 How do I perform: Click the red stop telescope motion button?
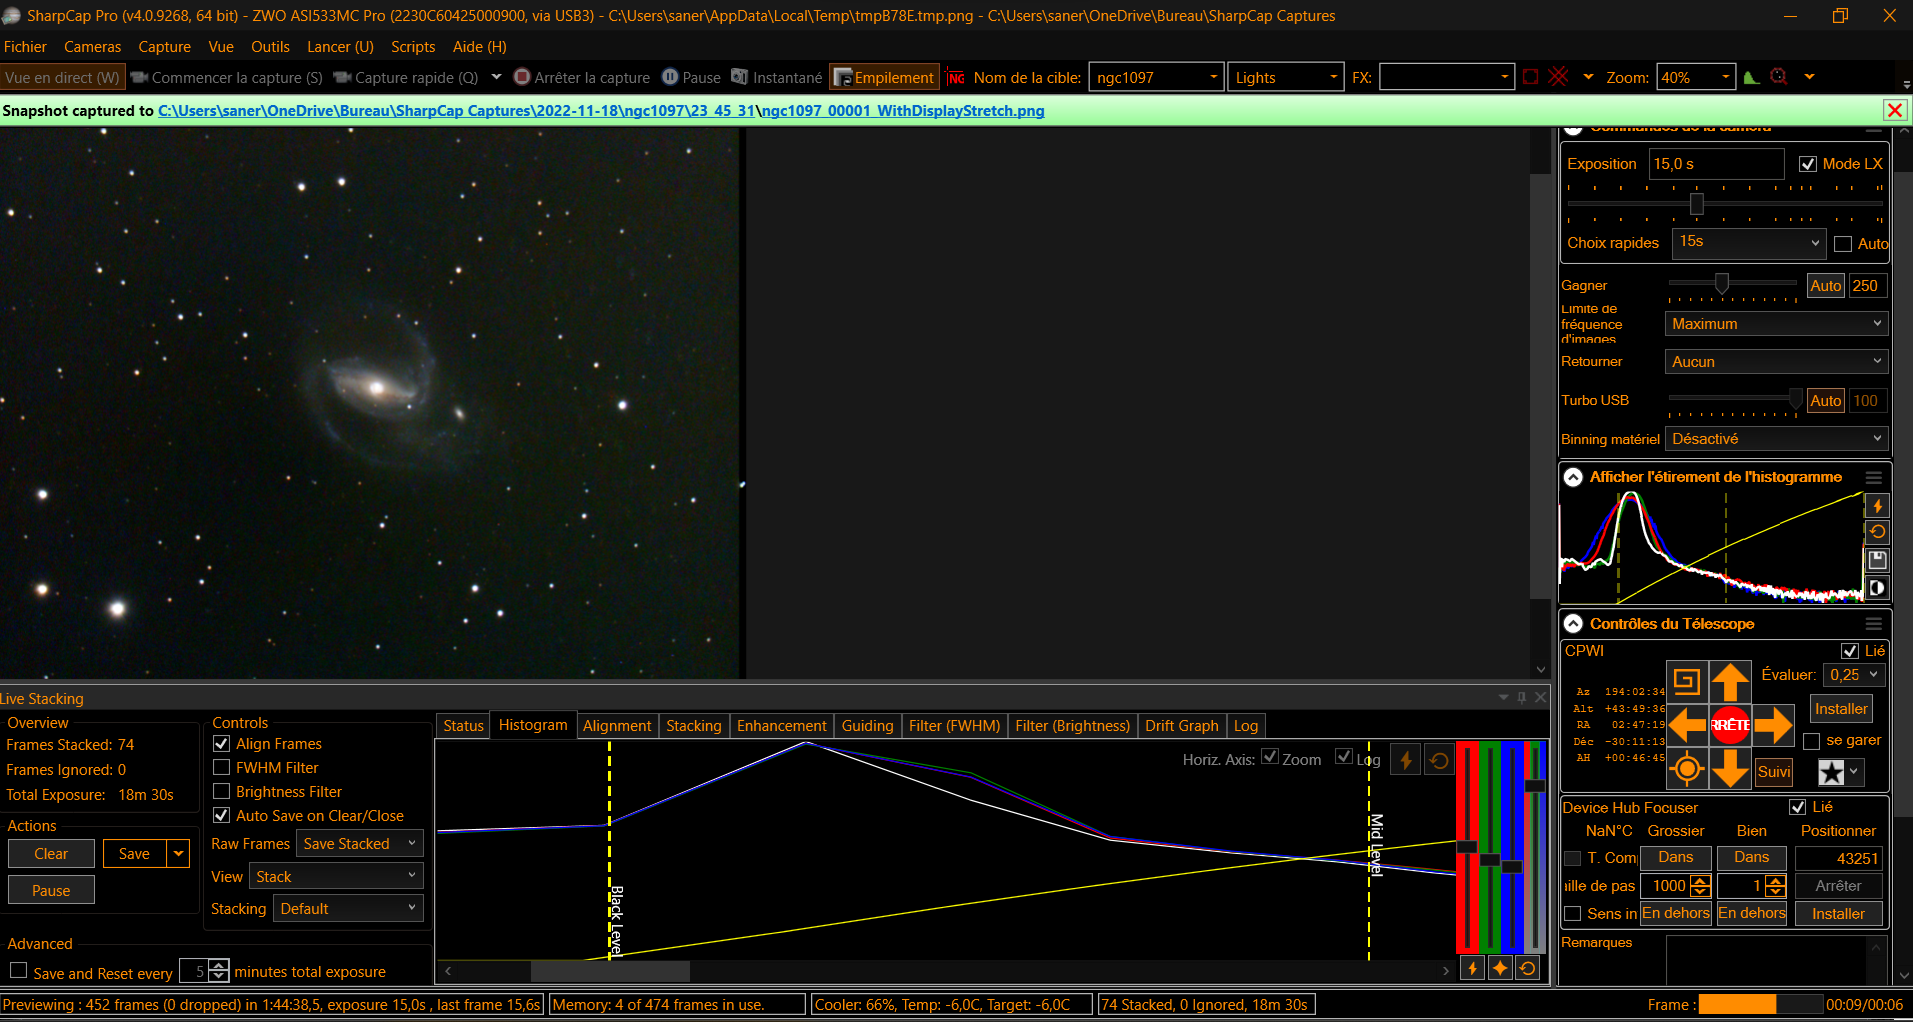1730,725
